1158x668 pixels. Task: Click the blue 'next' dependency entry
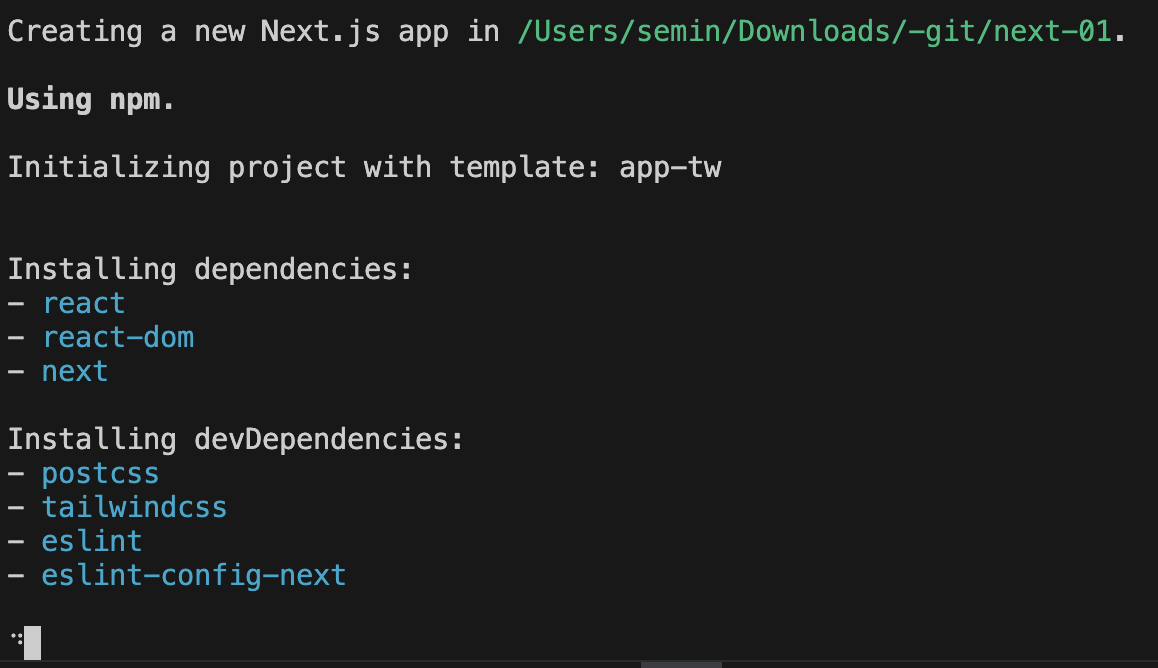click(75, 371)
